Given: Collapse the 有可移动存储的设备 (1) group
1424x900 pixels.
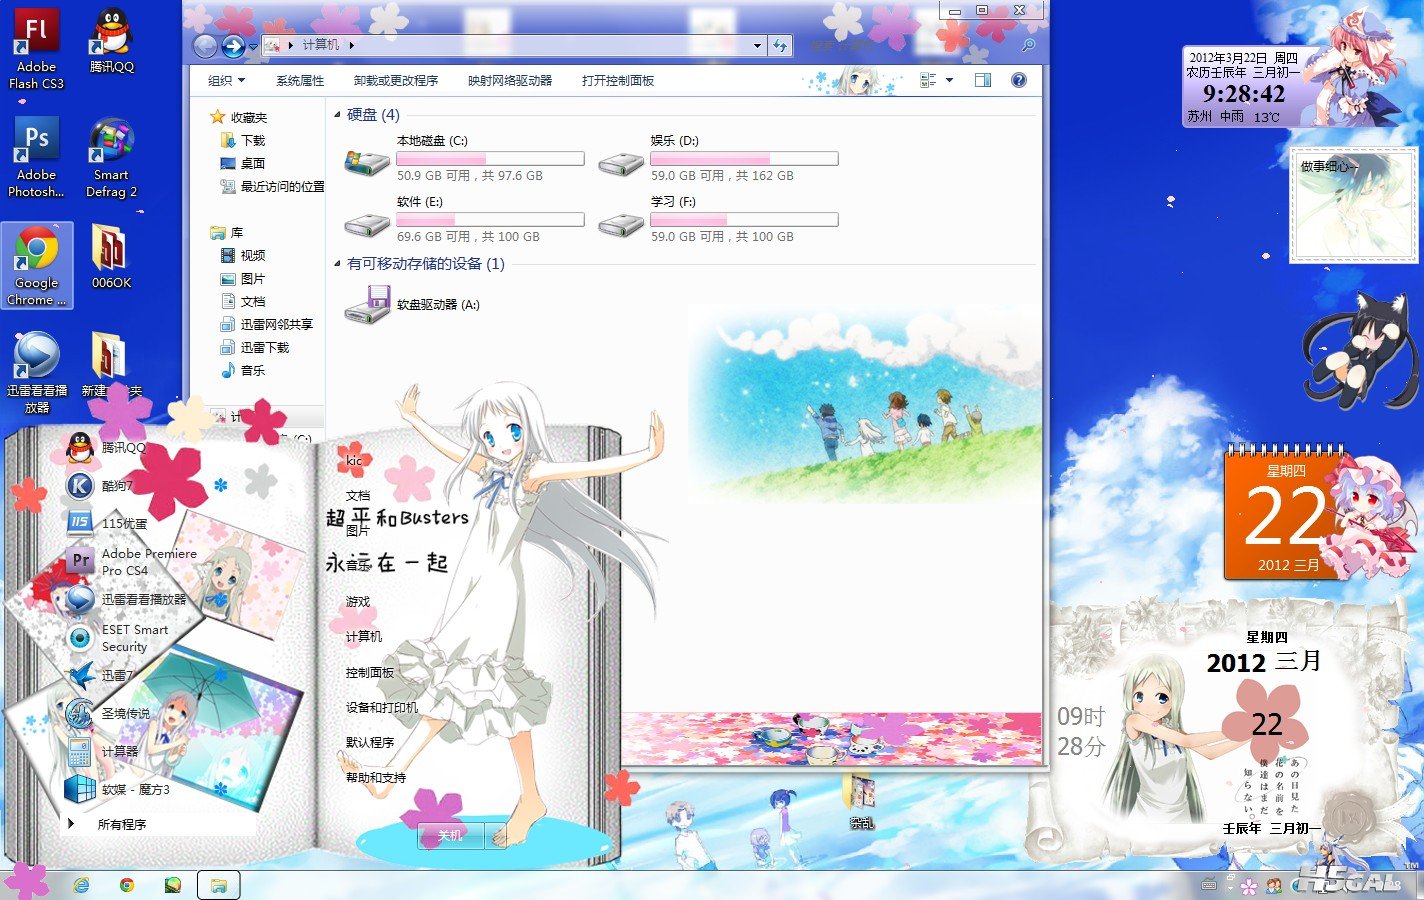Looking at the screenshot, I should (x=337, y=264).
